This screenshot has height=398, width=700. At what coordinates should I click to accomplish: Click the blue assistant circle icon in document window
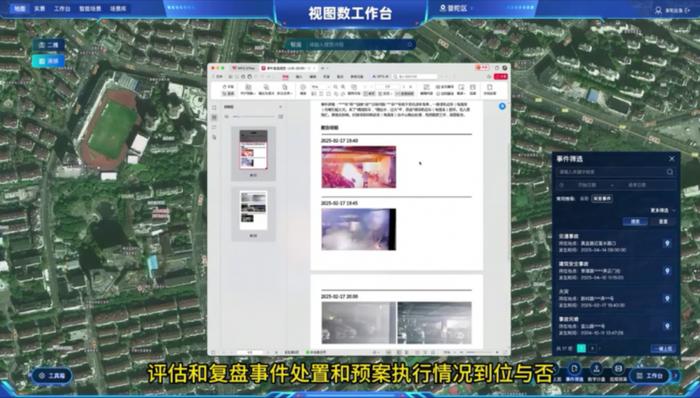(502, 106)
